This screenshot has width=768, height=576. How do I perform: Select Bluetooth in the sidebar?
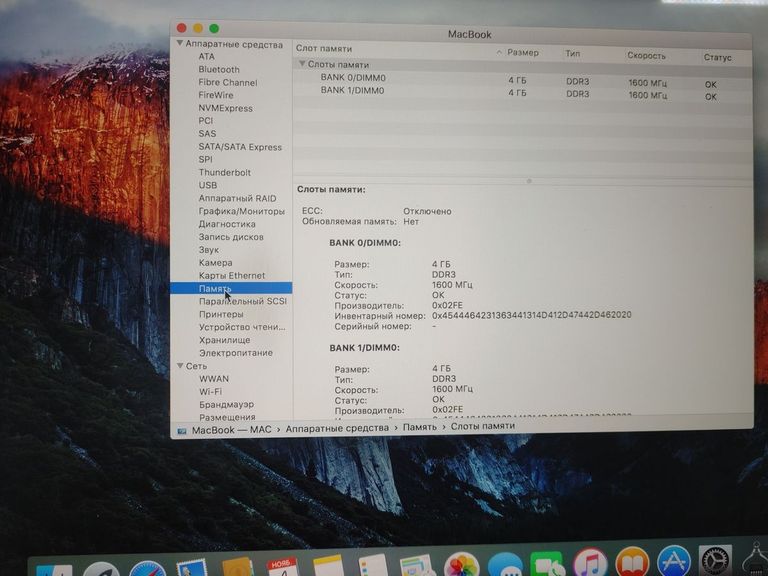(x=219, y=70)
